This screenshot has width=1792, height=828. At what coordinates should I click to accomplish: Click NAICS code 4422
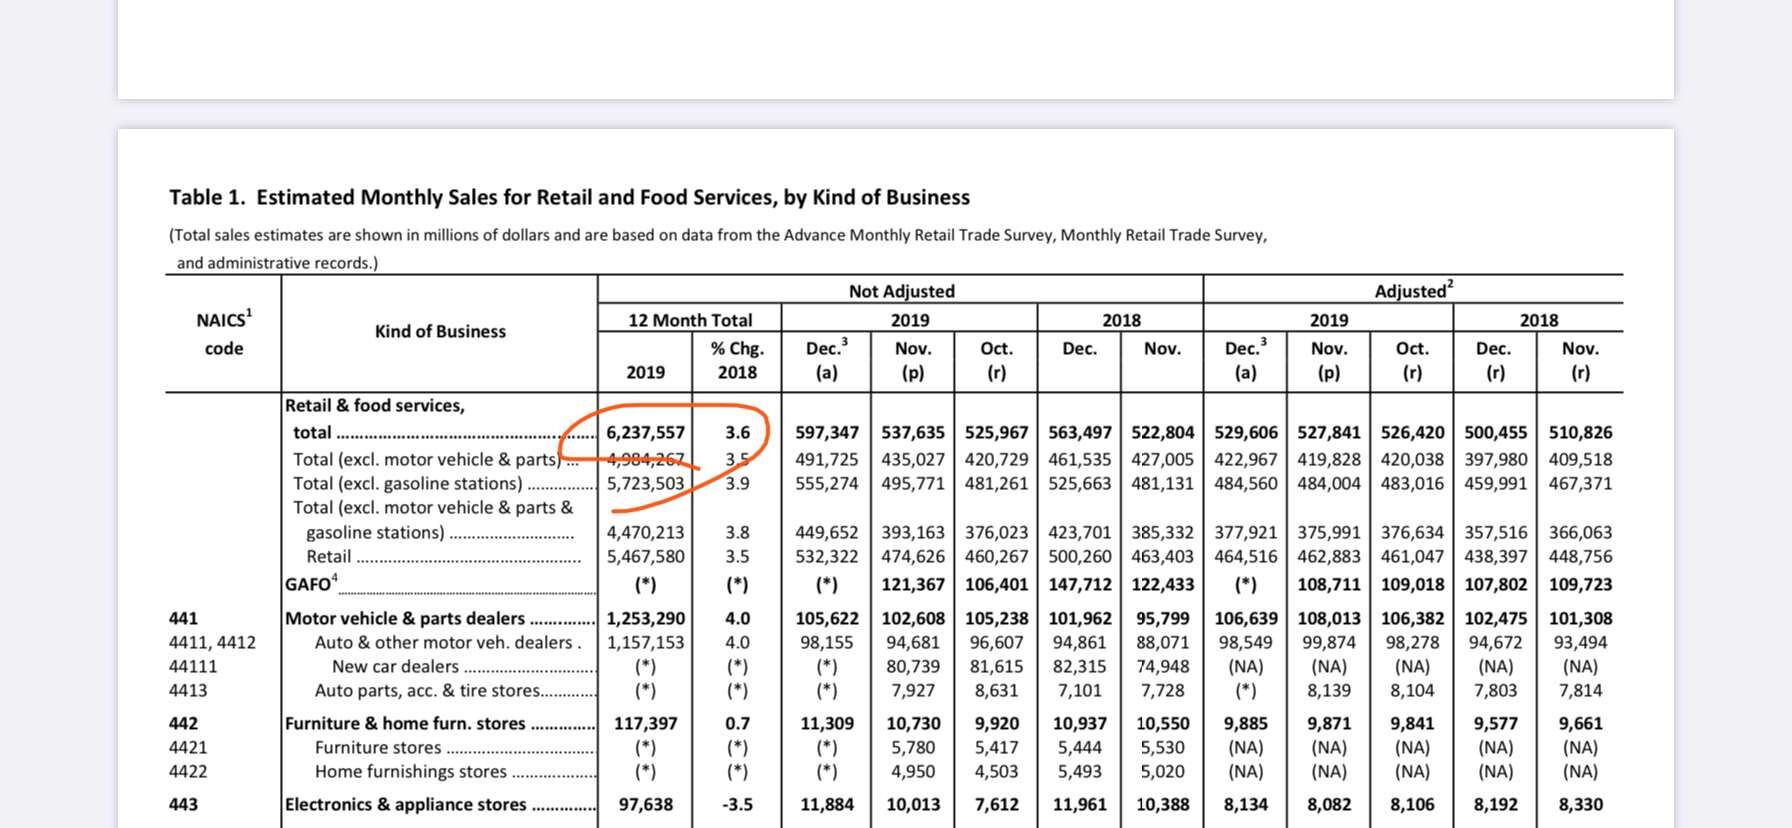[x=188, y=771]
